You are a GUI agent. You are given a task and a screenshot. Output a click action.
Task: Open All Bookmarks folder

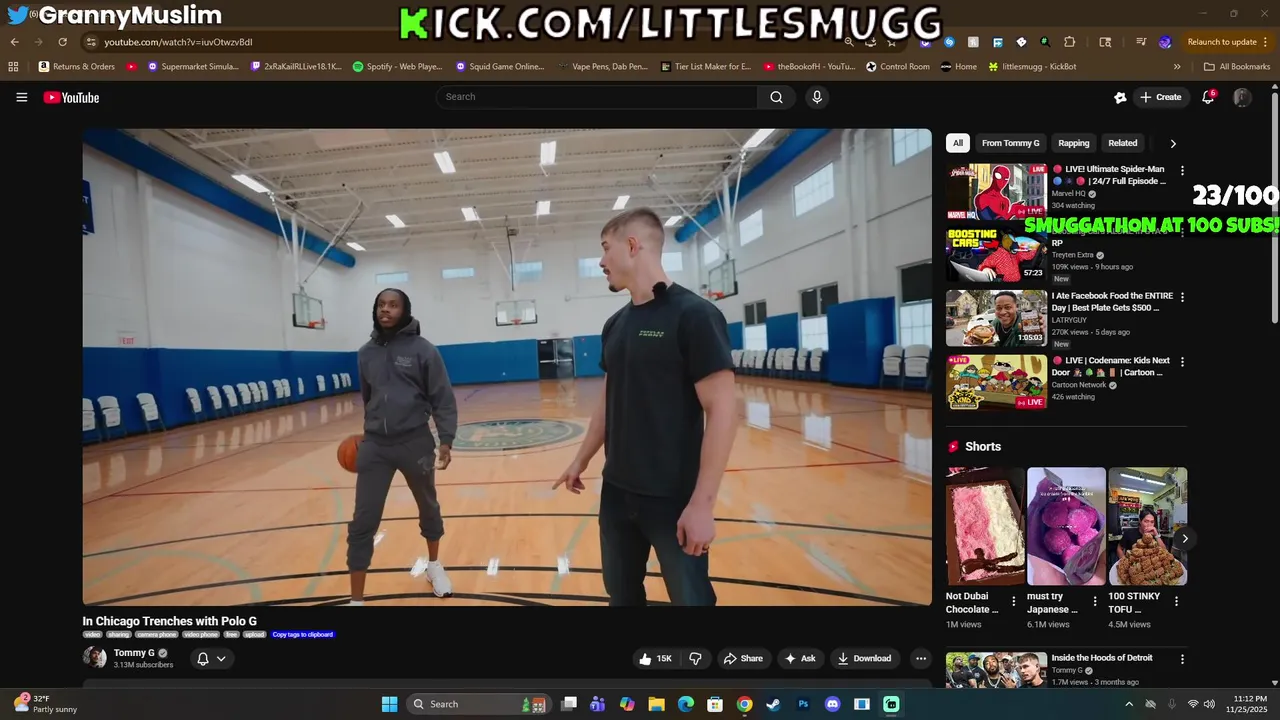tap(1237, 67)
